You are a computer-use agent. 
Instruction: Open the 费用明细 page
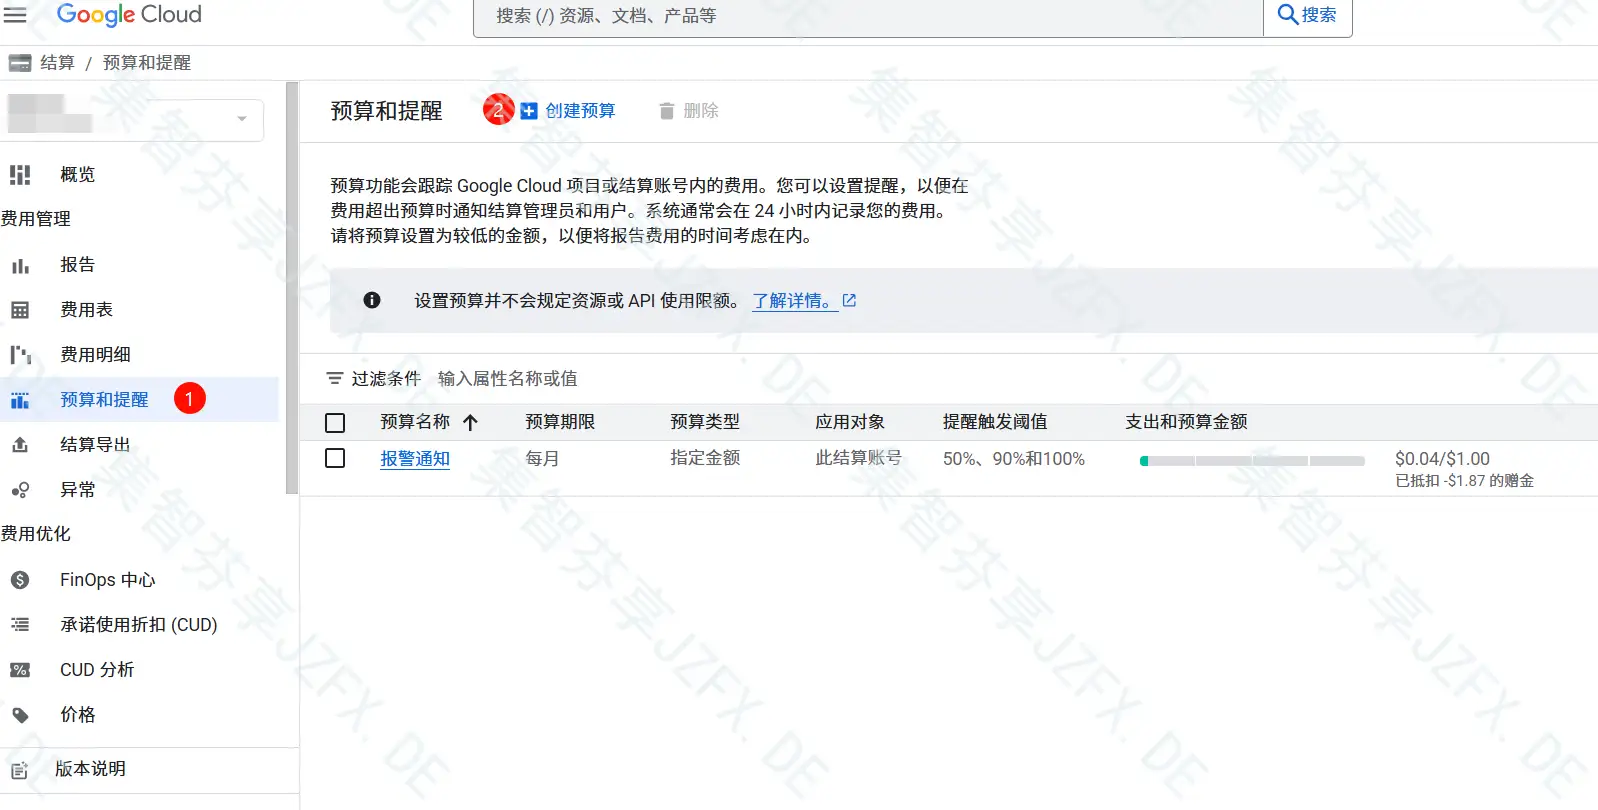click(x=95, y=355)
